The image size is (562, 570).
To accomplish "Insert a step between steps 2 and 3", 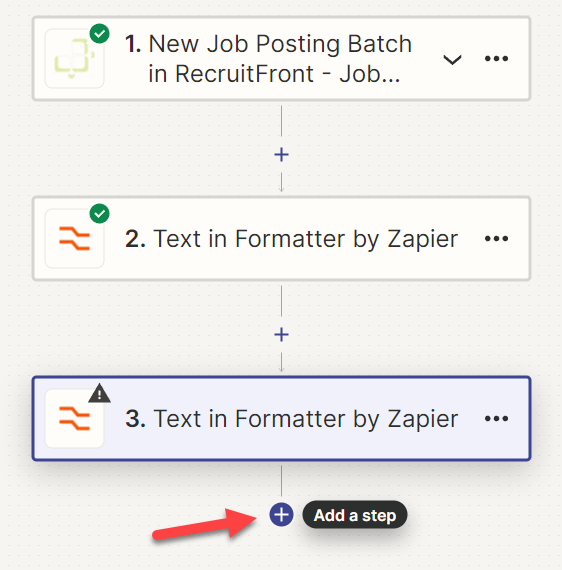I will pyautogui.click(x=281, y=334).
